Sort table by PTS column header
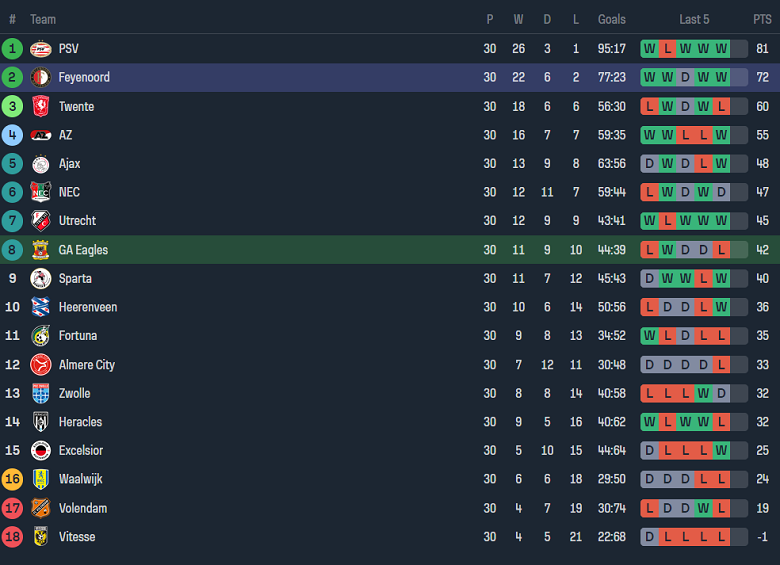Image resolution: width=780 pixels, height=565 pixels. (762, 19)
